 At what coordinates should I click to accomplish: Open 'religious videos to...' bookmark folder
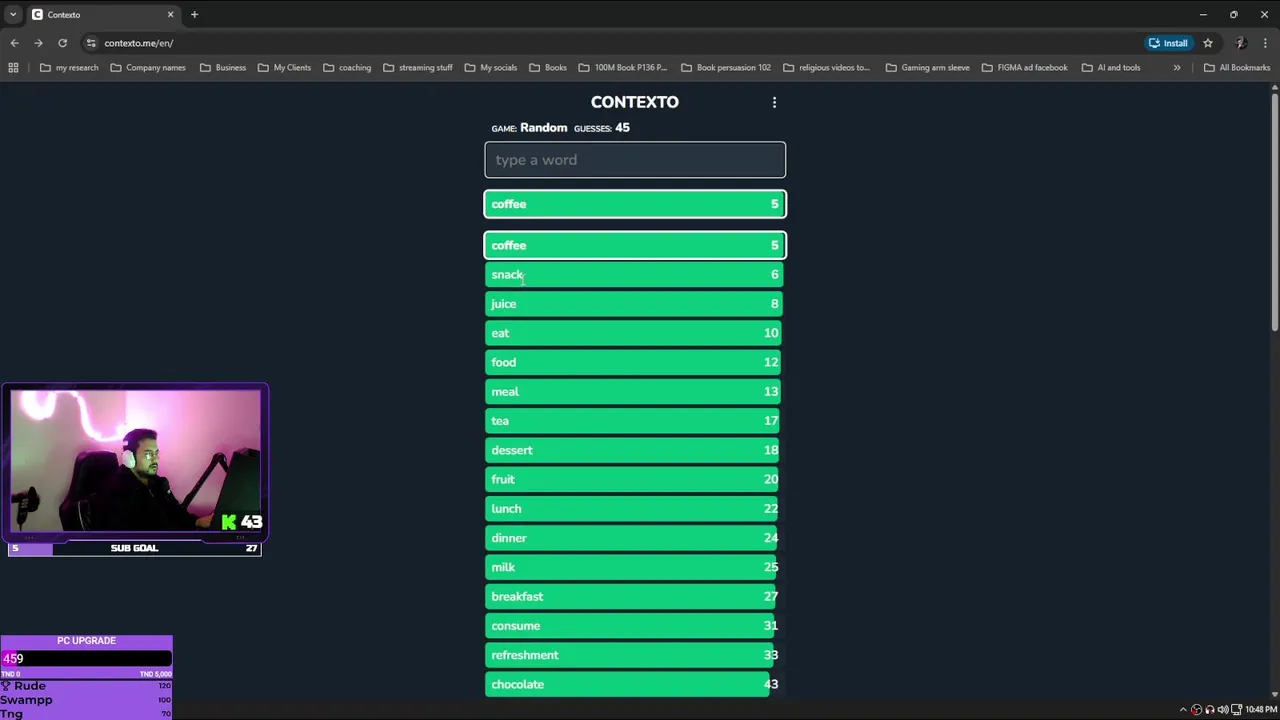click(x=826, y=67)
